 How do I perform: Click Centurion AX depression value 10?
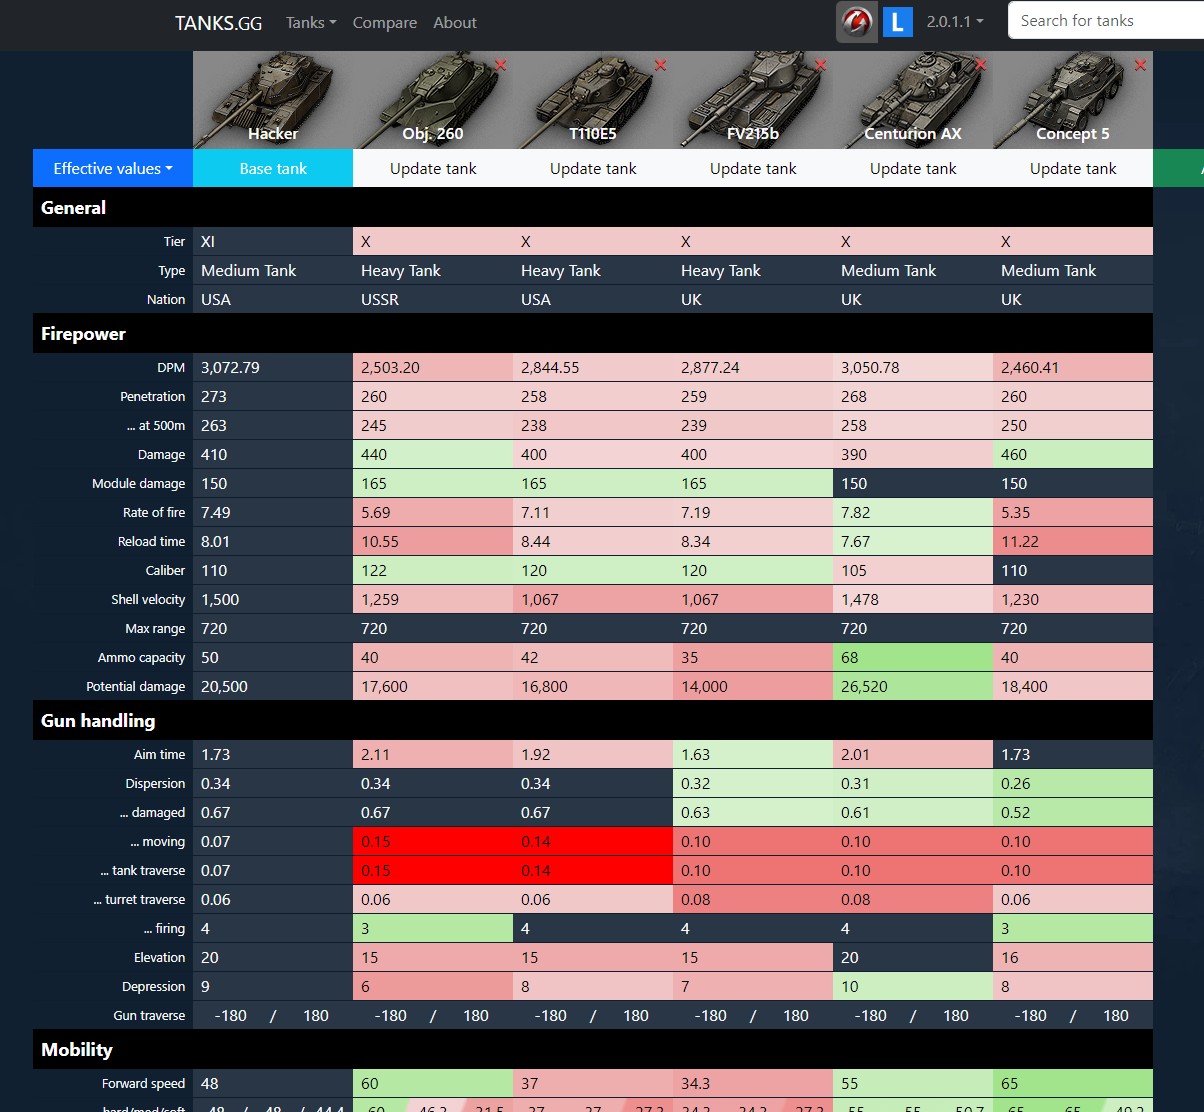pos(913,986)
